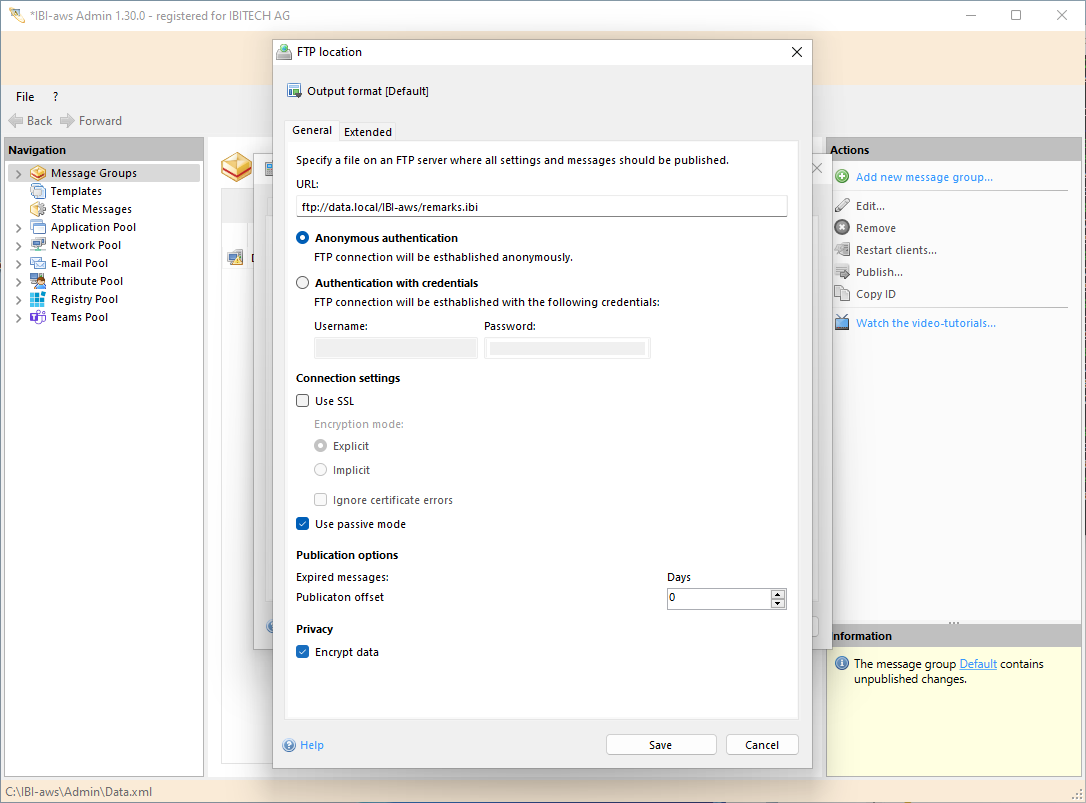Select the Restart clients icon
Image resolution: width=1086 pixels, height=803 pixels.
click(x=842, y=249)
